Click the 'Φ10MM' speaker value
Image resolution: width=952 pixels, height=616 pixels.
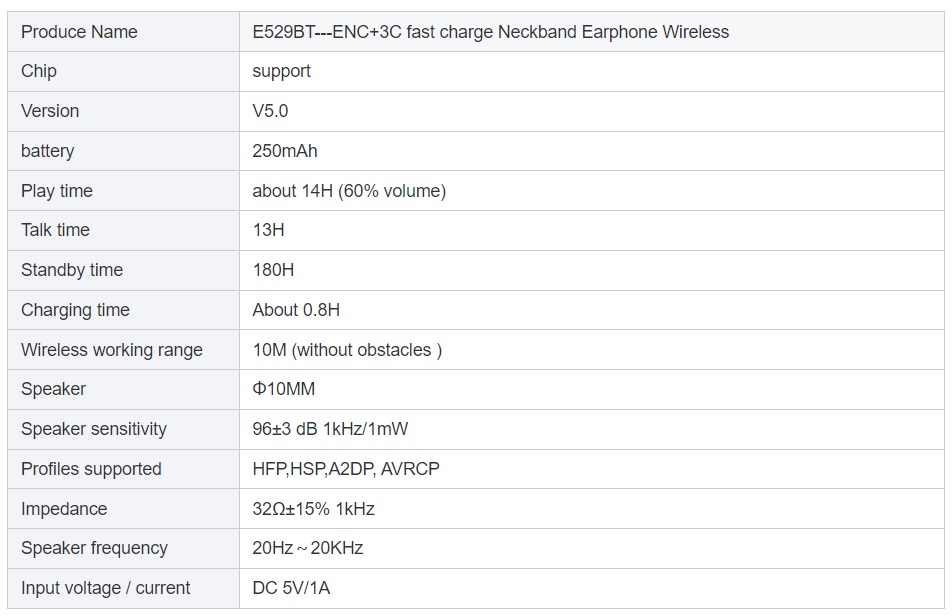tap(284, 389)
